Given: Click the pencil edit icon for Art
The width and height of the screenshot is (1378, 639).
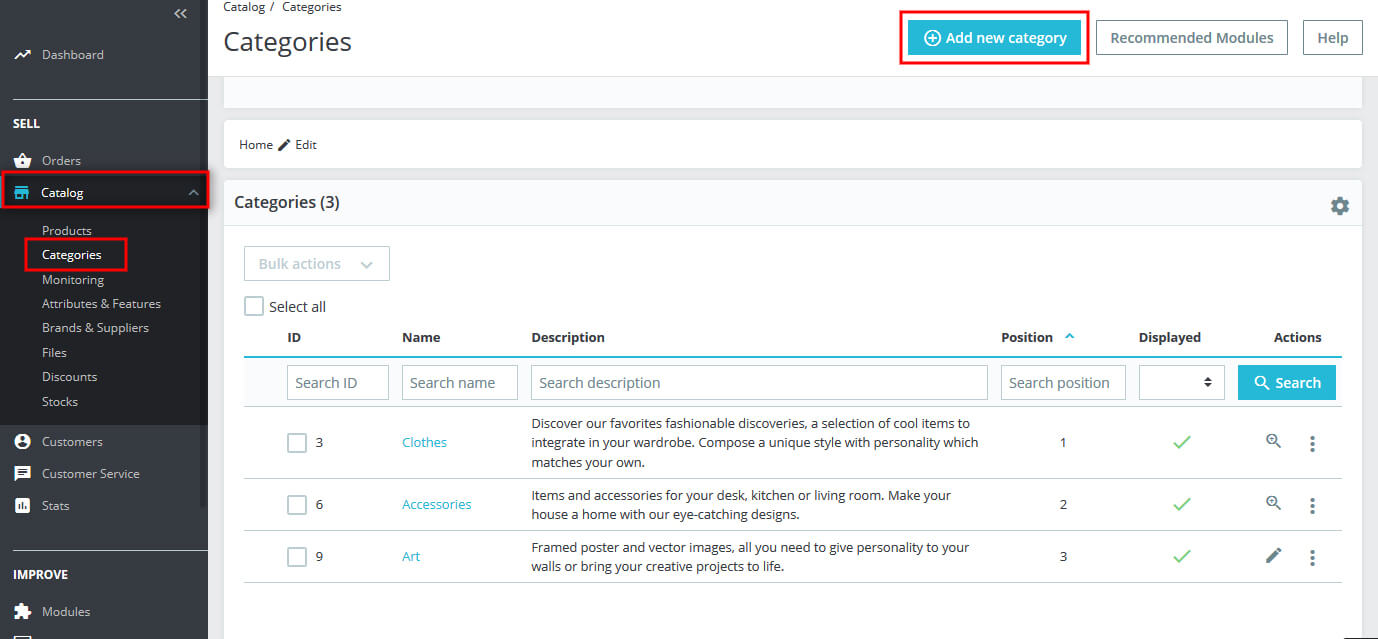Looking at the screenshot, I should (1273, 556).
